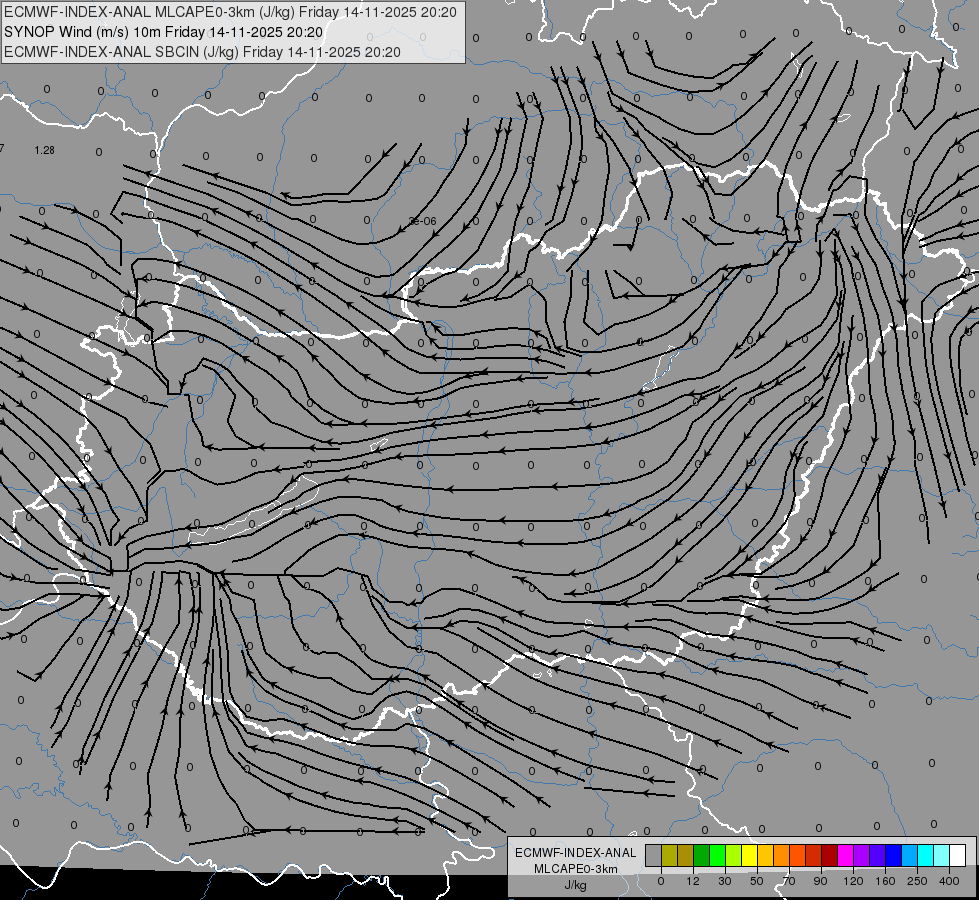Click the '1.28' value on the map
Image resolution: width=979 pixels, height=900 pixels.
[44, 151]
